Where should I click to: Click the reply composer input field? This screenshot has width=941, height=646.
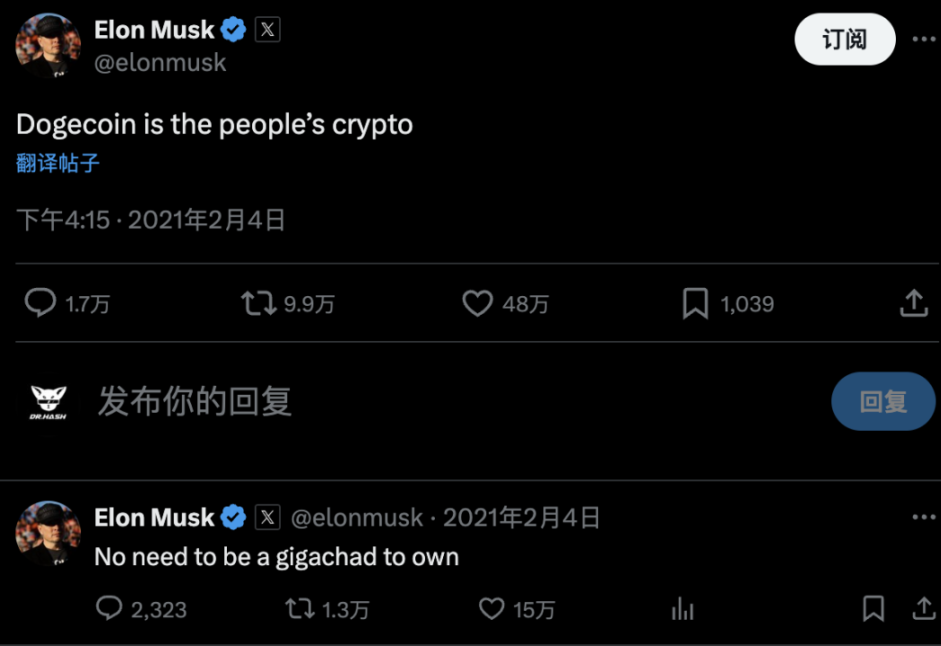pos(195,401)
